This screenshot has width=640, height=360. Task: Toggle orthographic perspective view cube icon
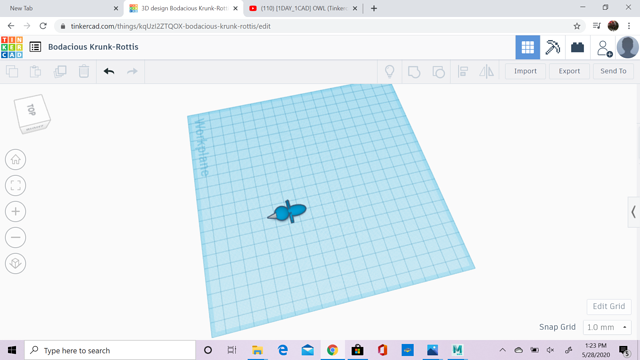pyautogui.click(x=16, y=263)
